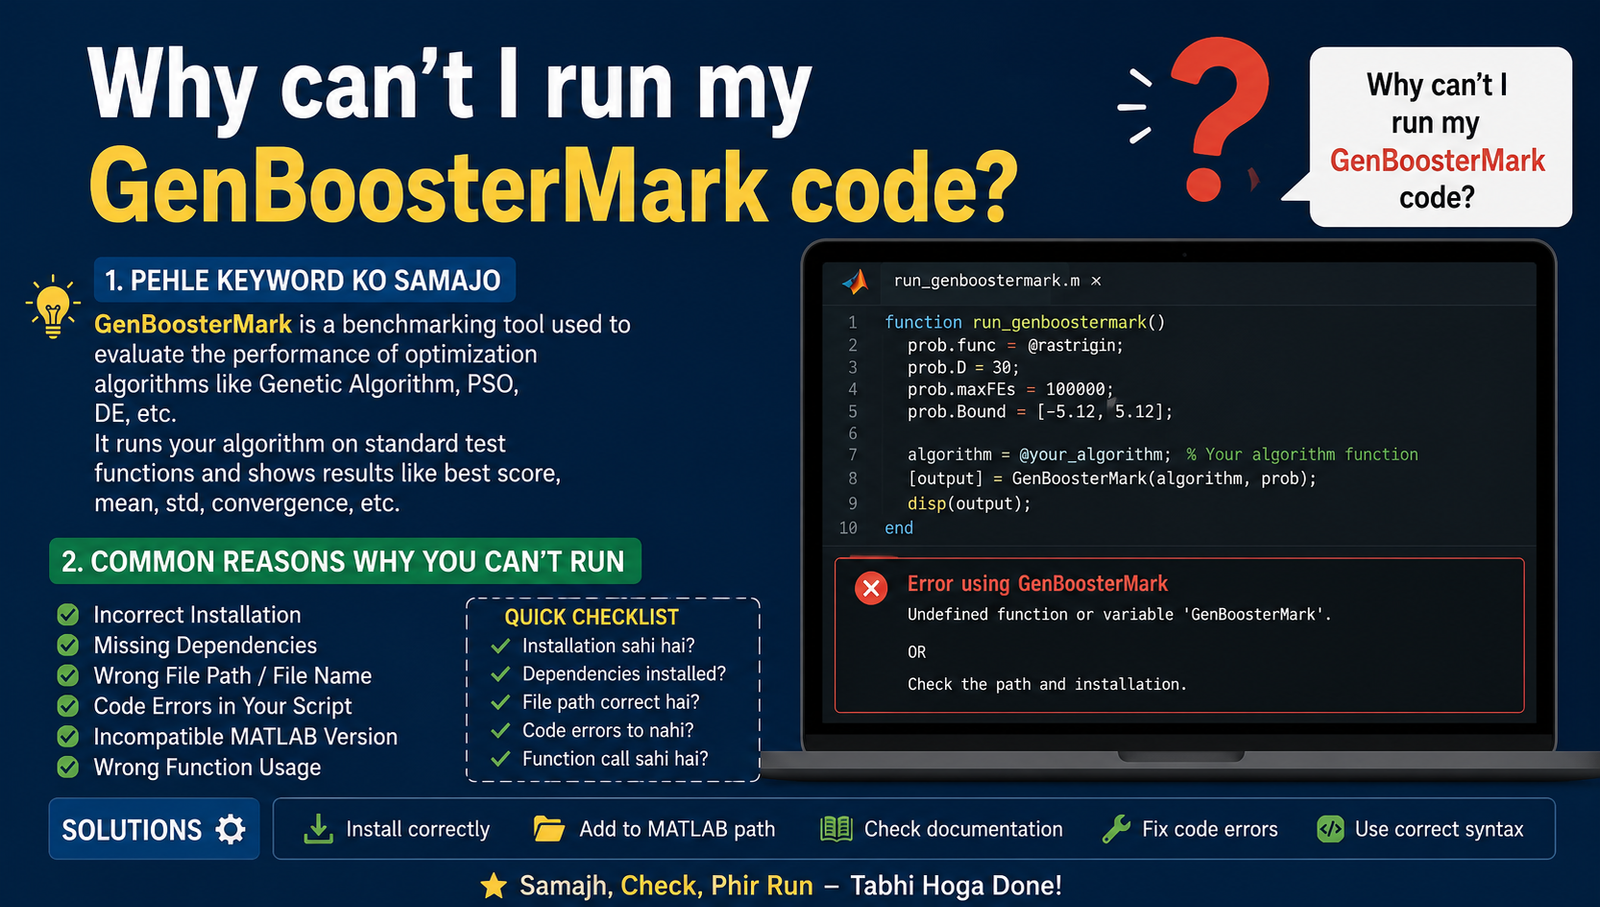Toggle the Incorrect Installation green check
The image size is (1600, 907).
(68, 614)
